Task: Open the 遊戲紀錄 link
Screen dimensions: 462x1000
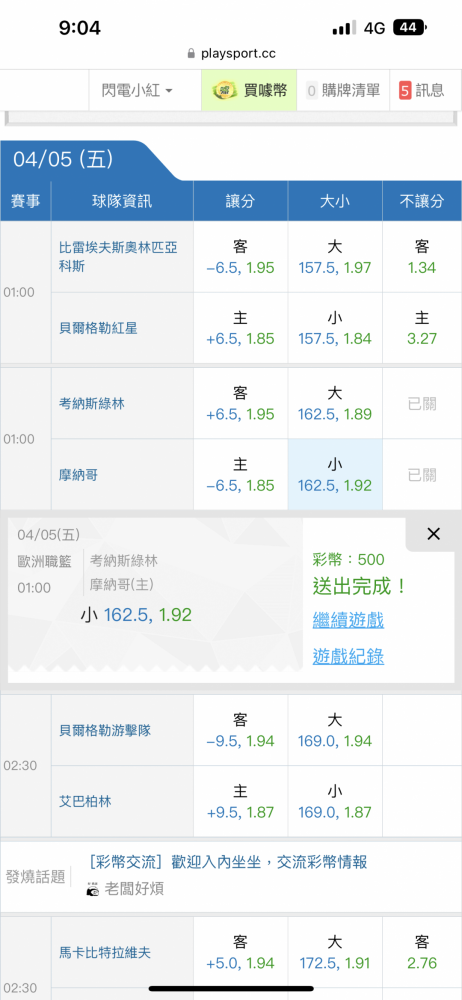Action: point(348,656)
